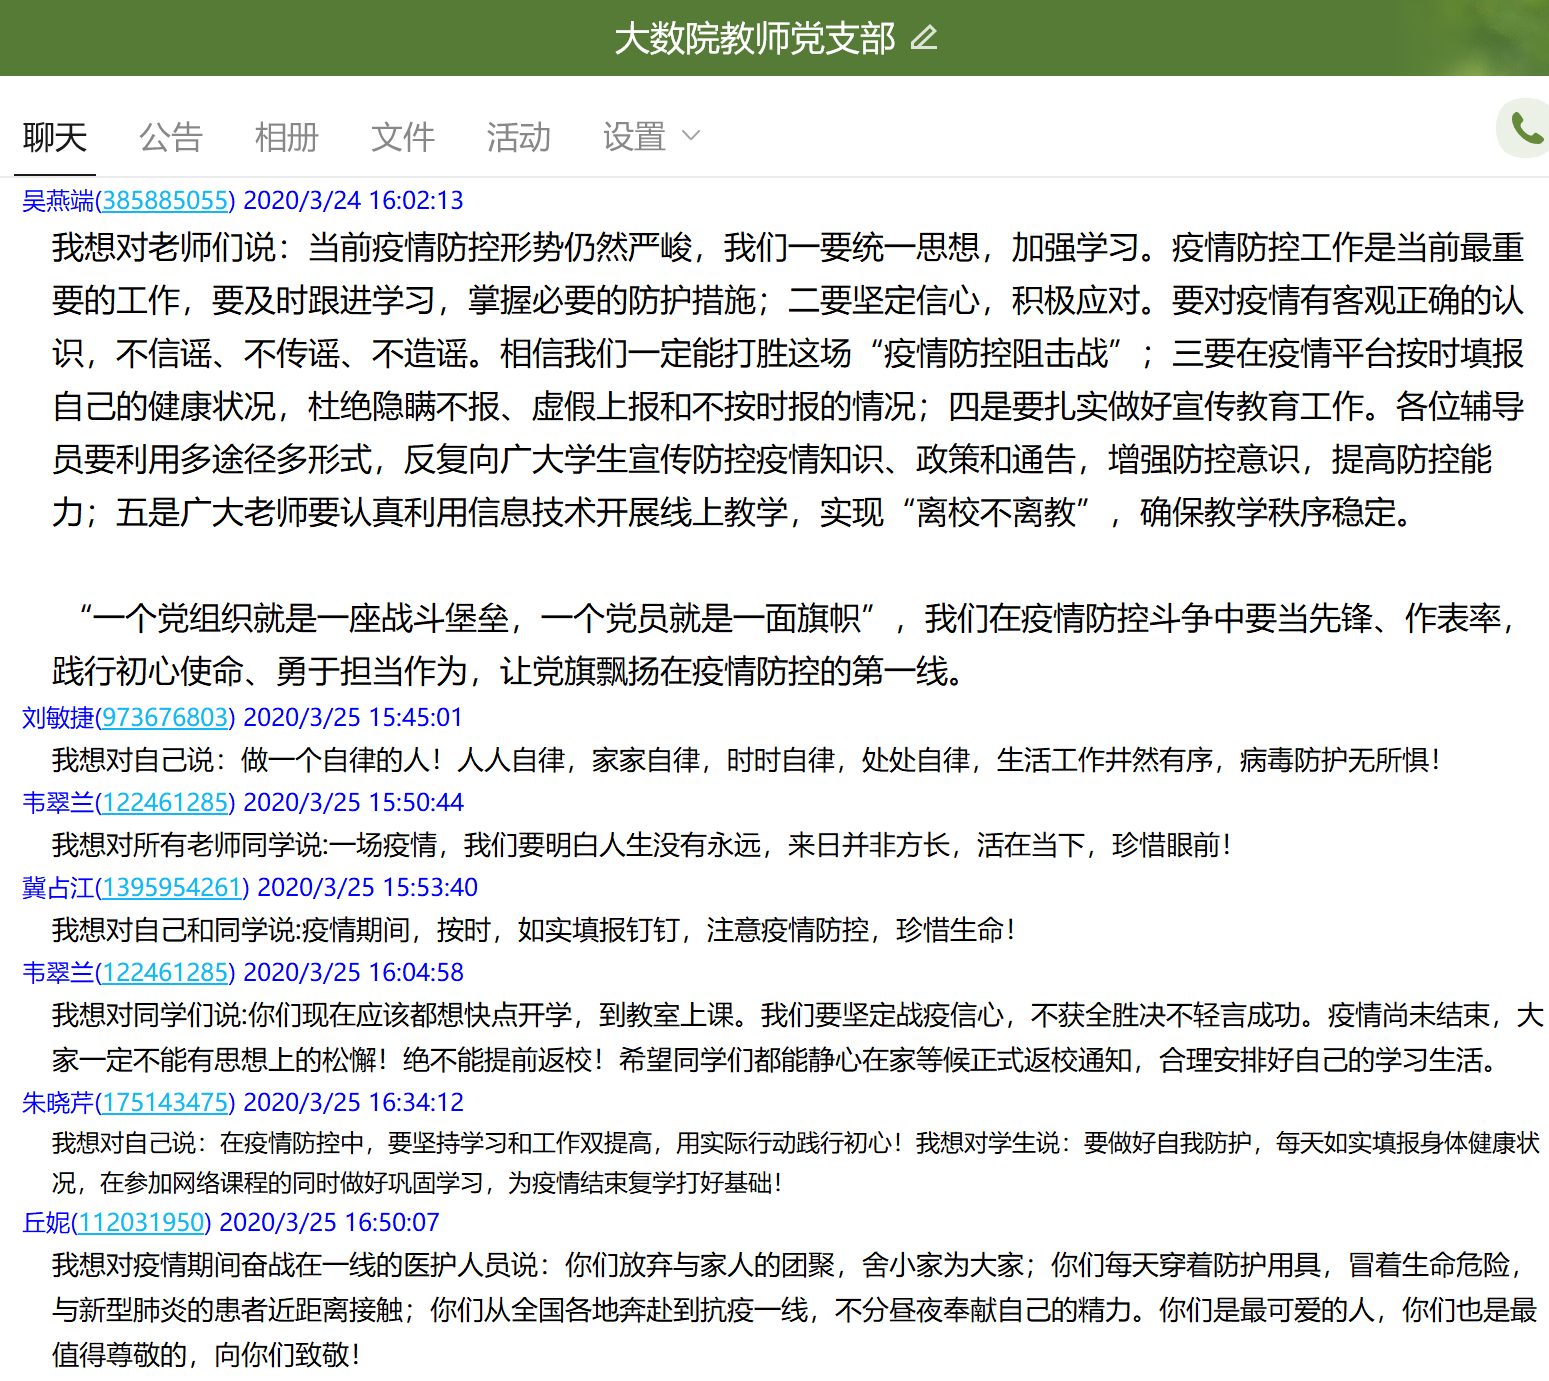Screen dimensions: 1549x1381
Task: Click paragraph starting 我想对老师们说
Action: 788,380
